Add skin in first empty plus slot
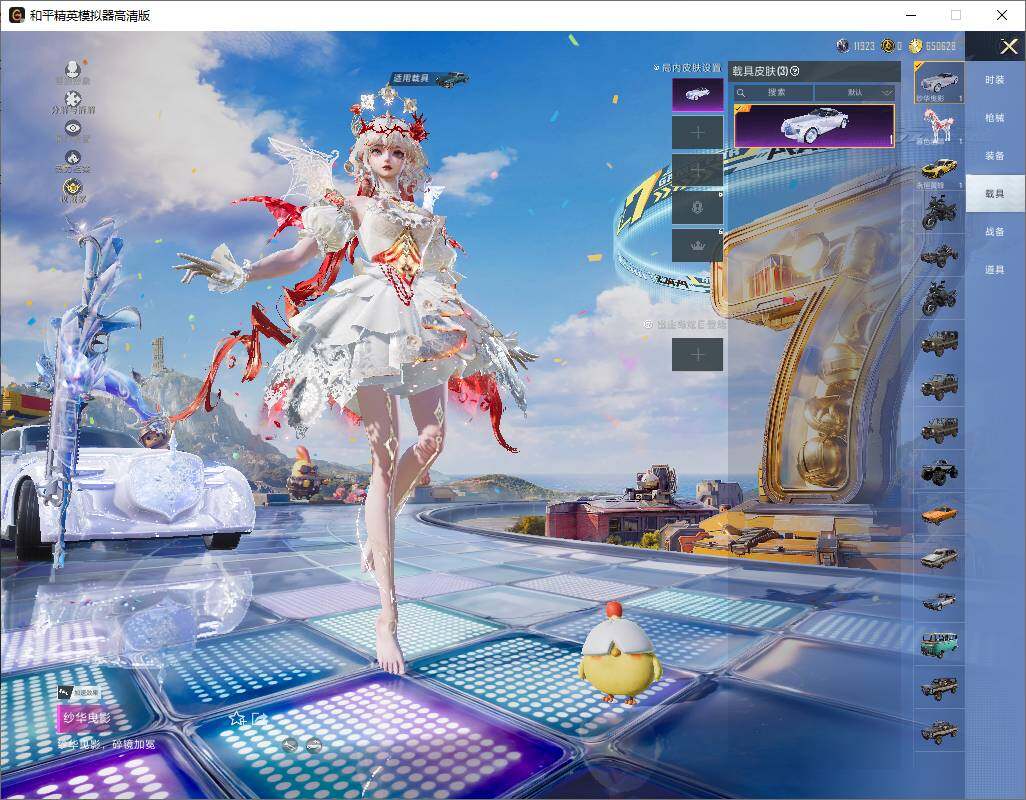 [698, 132]
